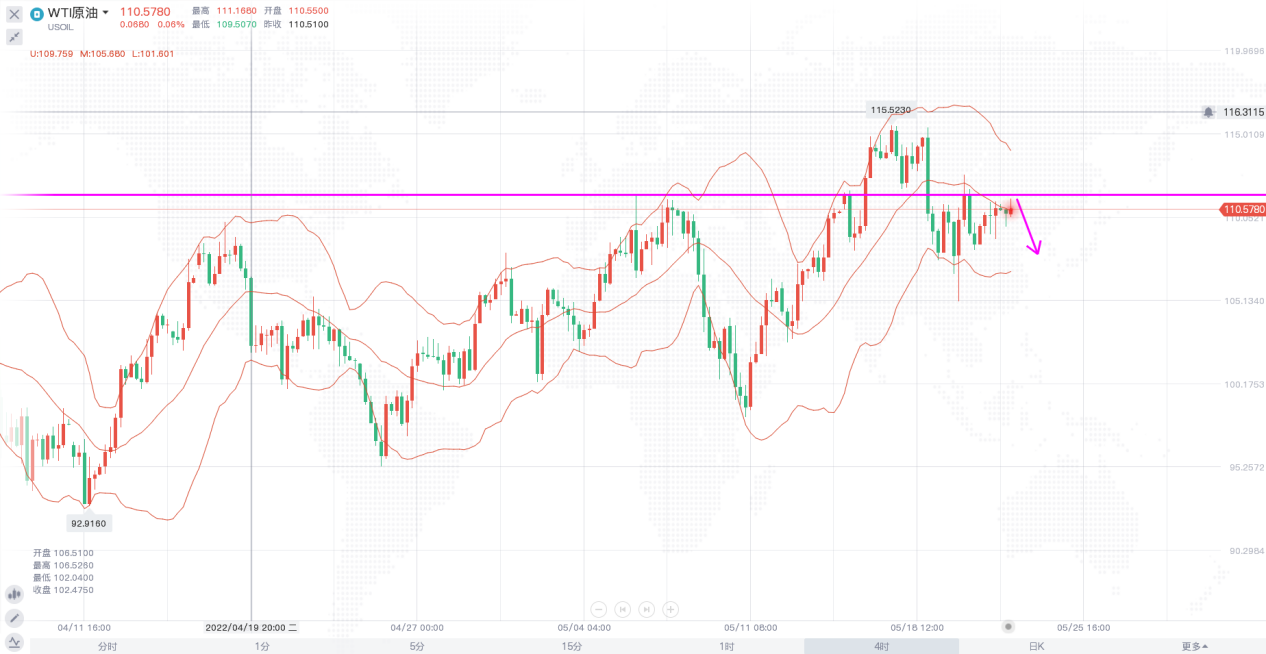The height and width of the screenshot is (654, 1266).
Task: Open the WTI原油 symbol dropdown arrow
Action: [106, 13]
